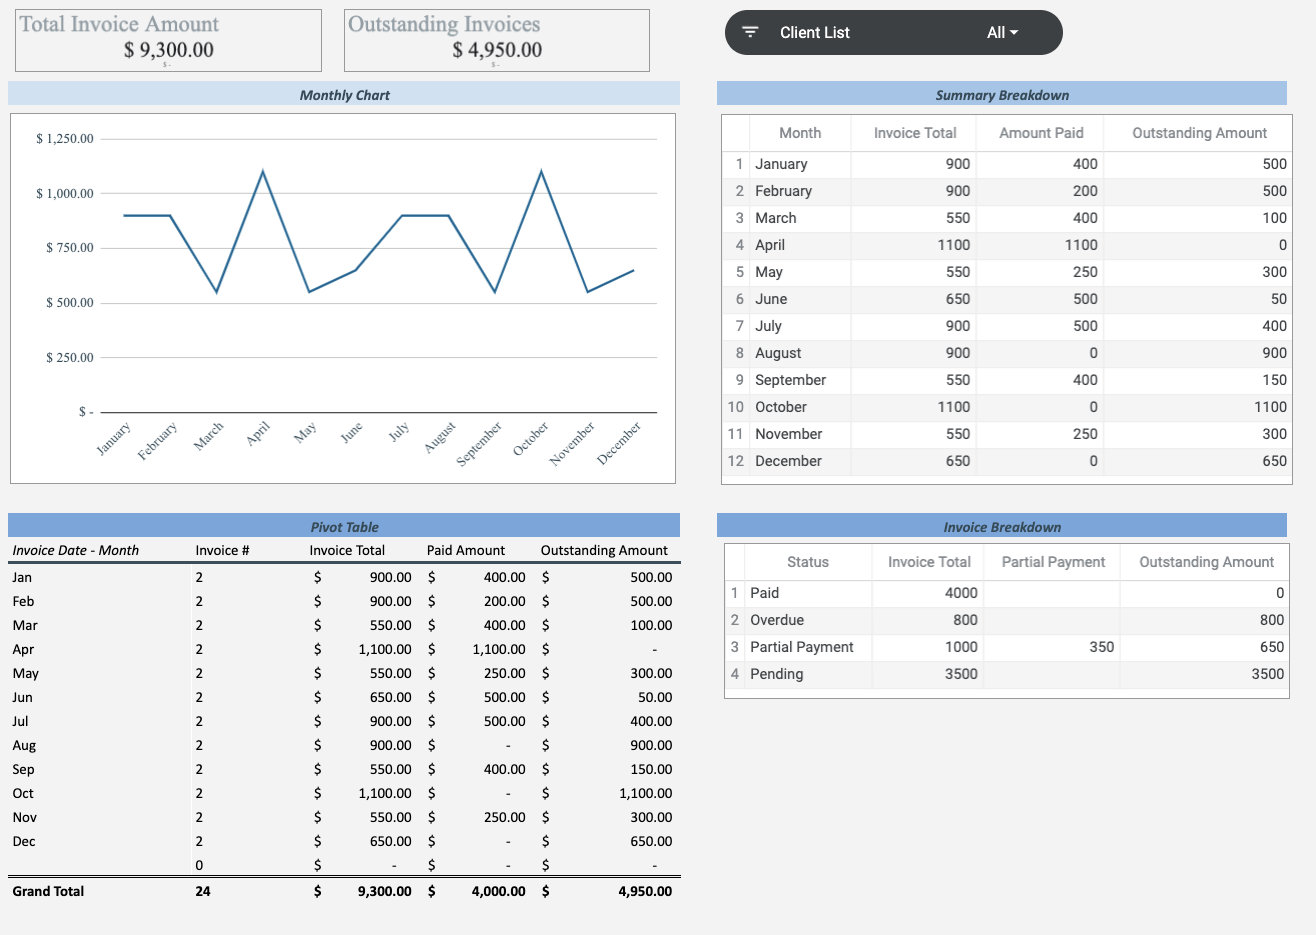The image size is (1316, 935).
Task: Select the Summary Breakdown header
Action: pyautogui.click(x=1002, y=93)
